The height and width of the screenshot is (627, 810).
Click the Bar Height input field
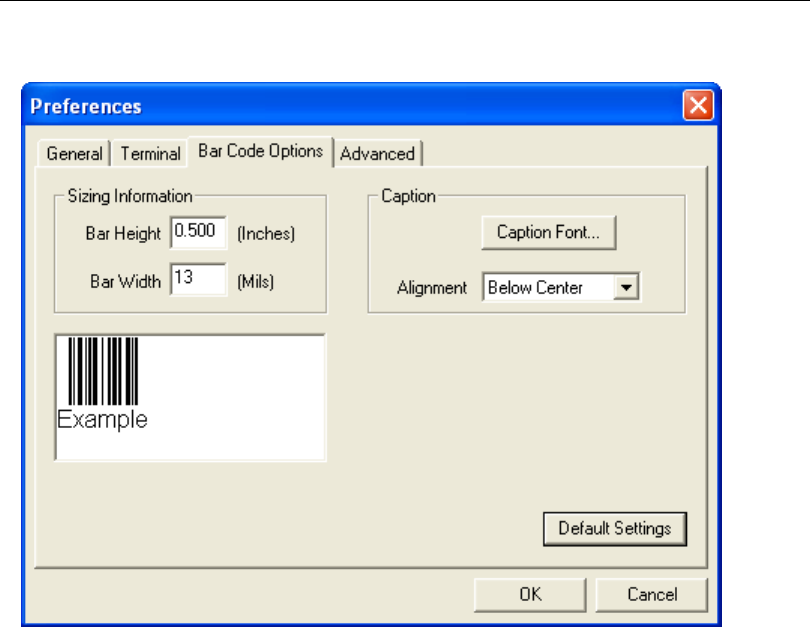[198, 232]
